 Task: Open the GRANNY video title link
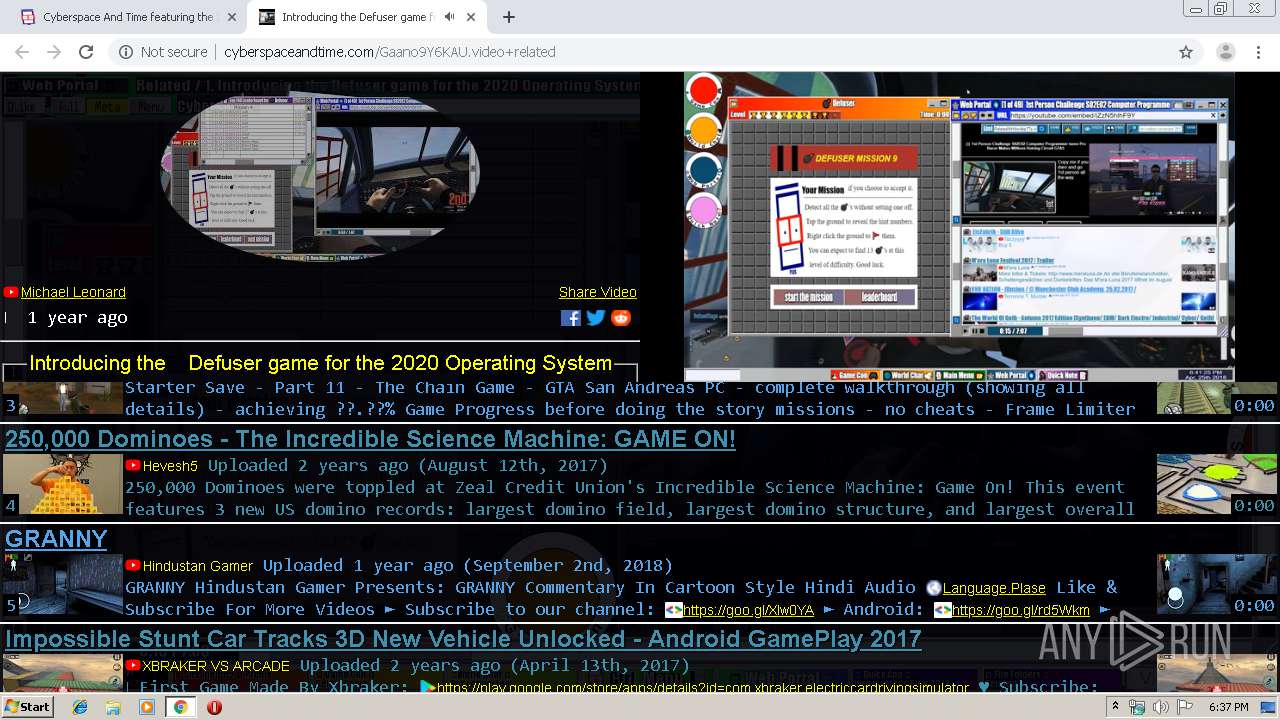56,539
